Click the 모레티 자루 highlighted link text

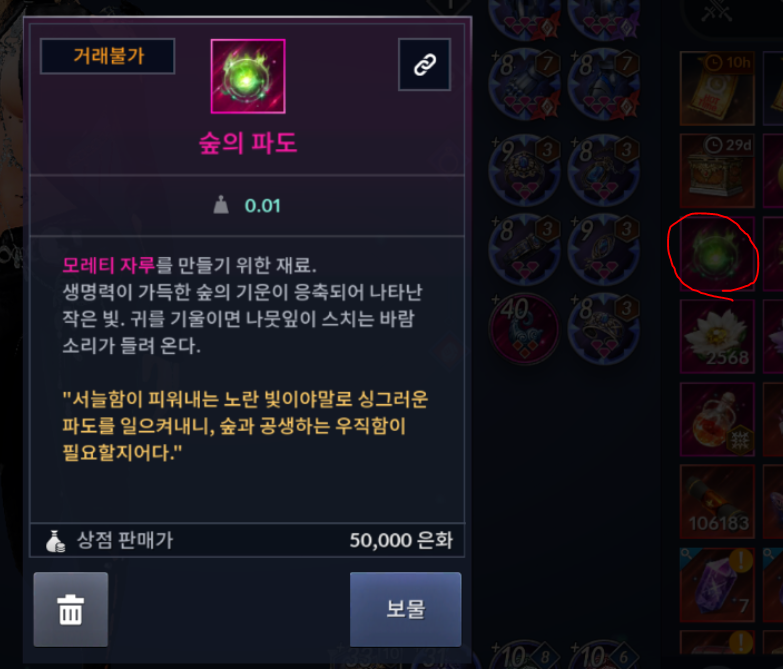click(x=109, y=265)
